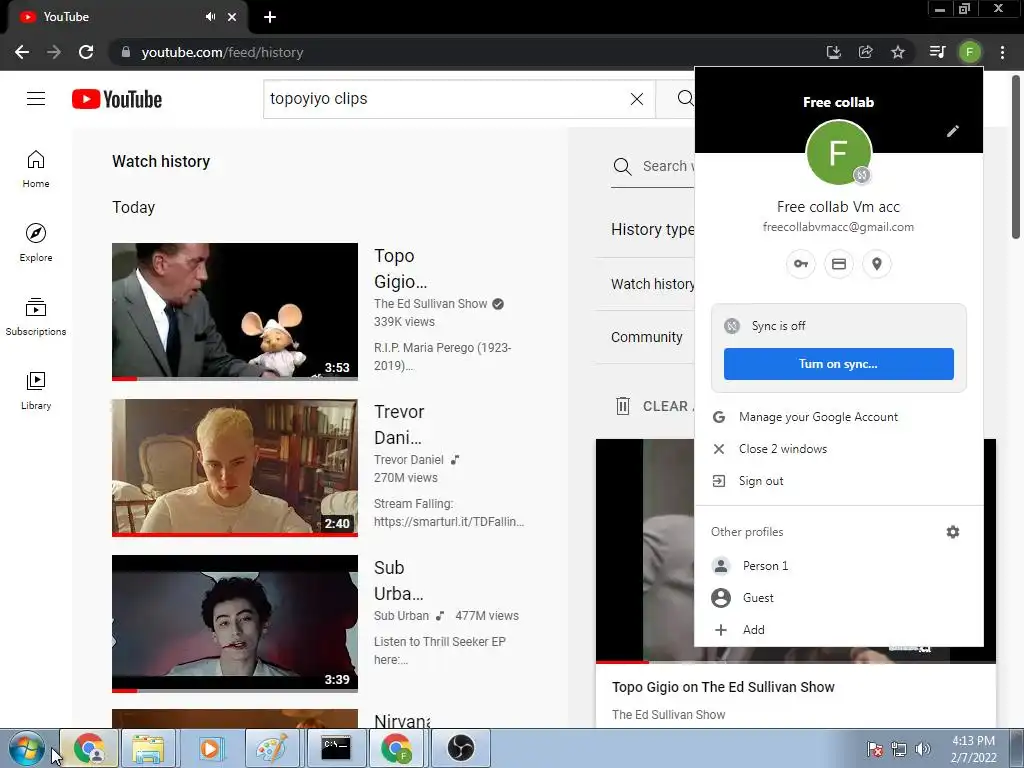Open Subscriptions in the sidebar
Screen dimensions: 1024x768
(x=36, y=317)
